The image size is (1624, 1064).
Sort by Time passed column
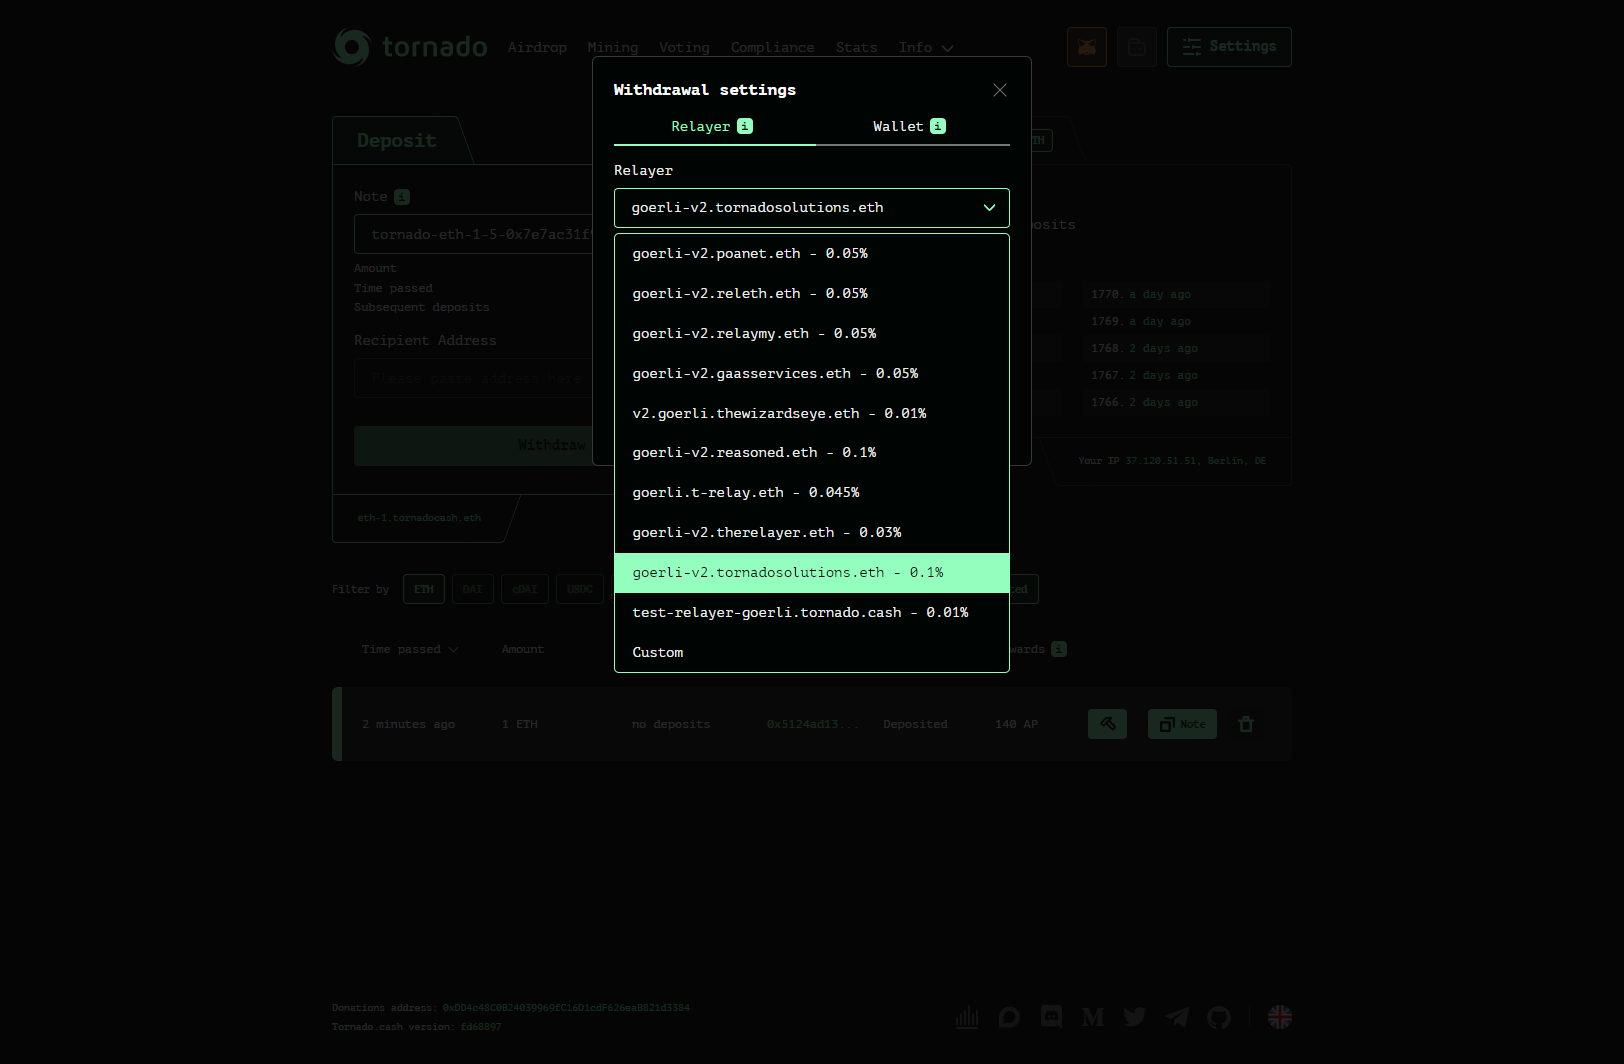point(410,649)
